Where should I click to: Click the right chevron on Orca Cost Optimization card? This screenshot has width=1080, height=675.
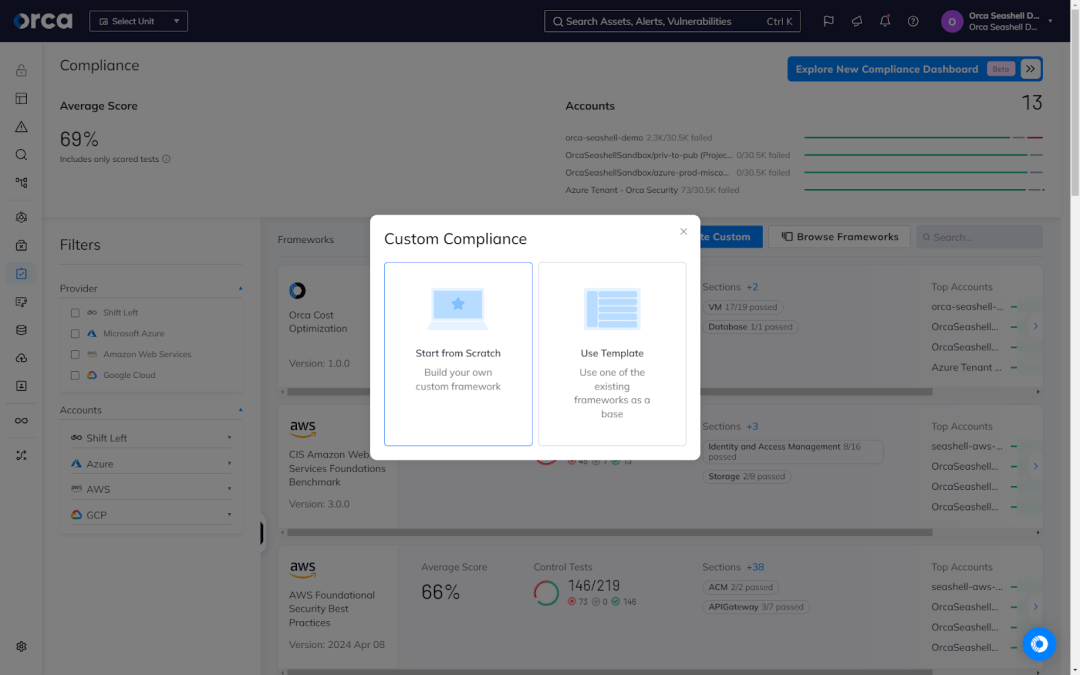pyautogui.click(x=1035, y=326)
